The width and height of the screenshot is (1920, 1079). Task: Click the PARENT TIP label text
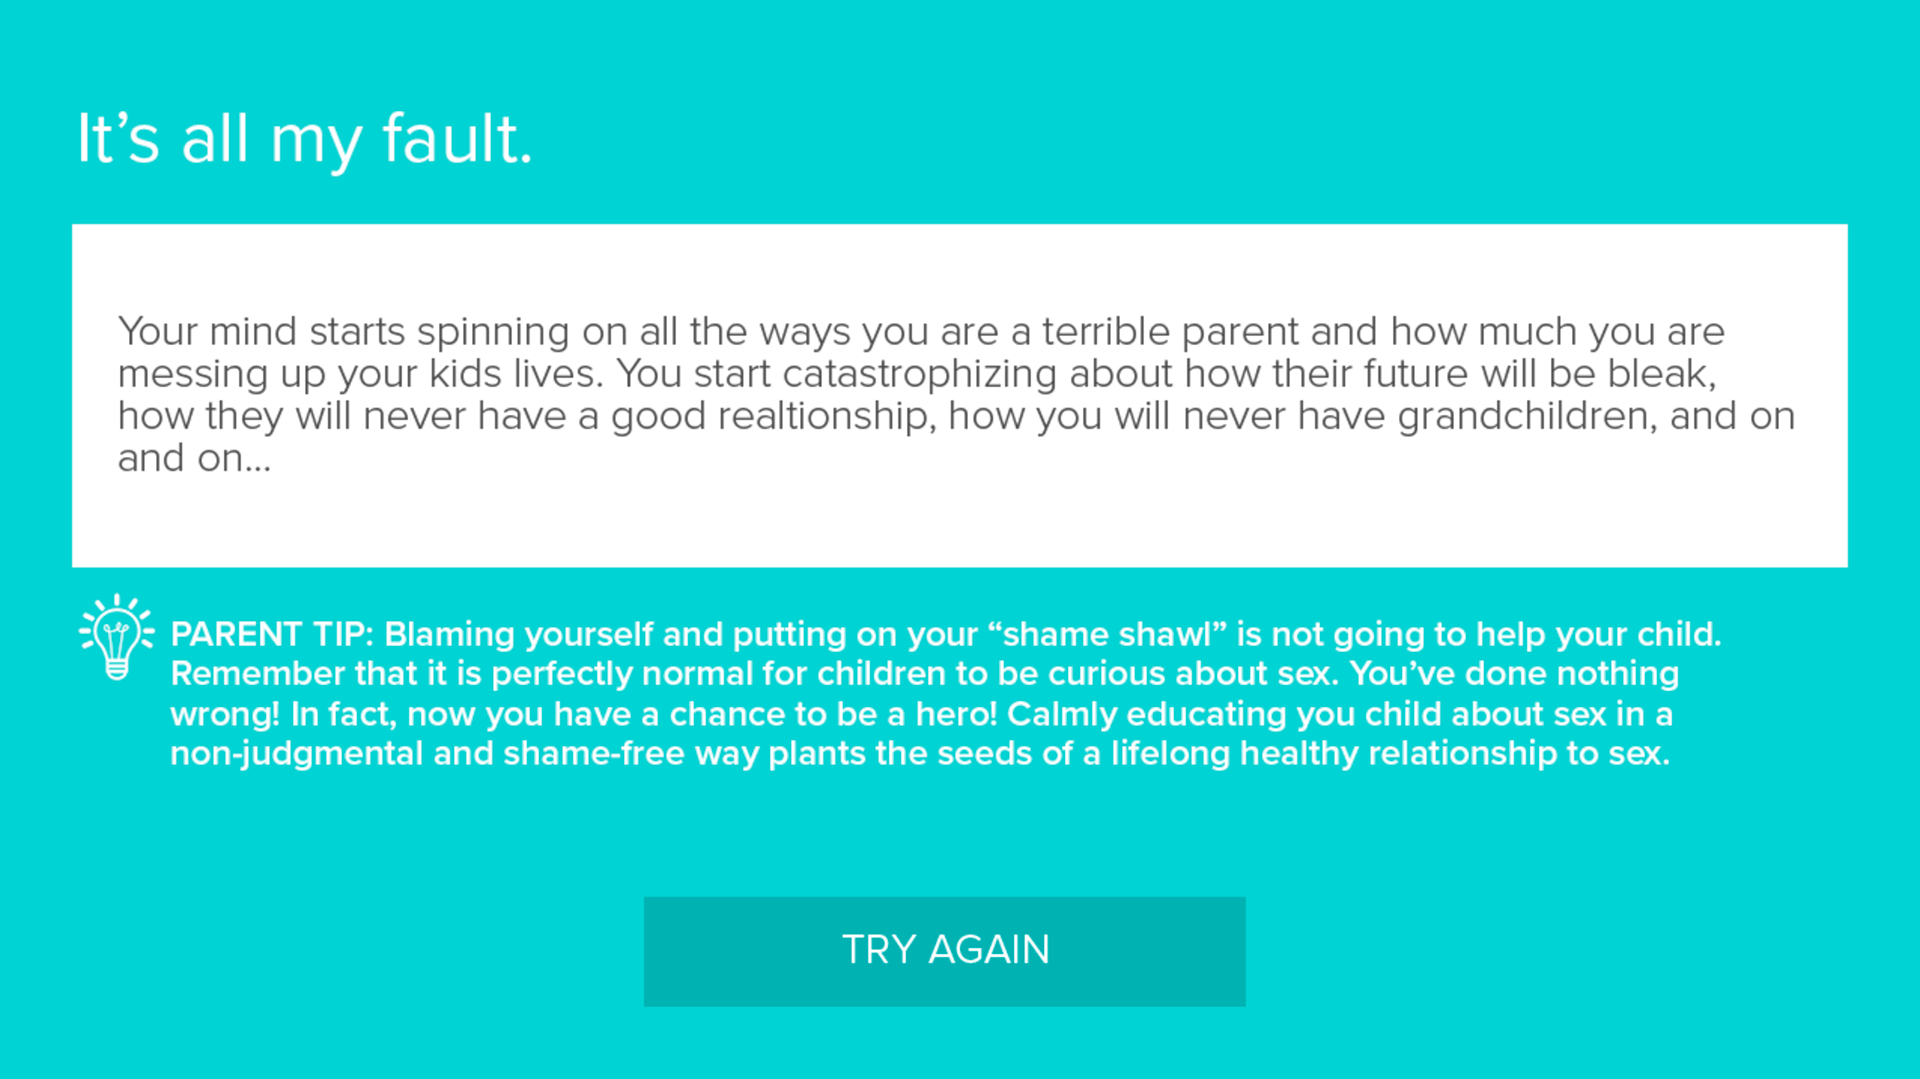point(271,634)
